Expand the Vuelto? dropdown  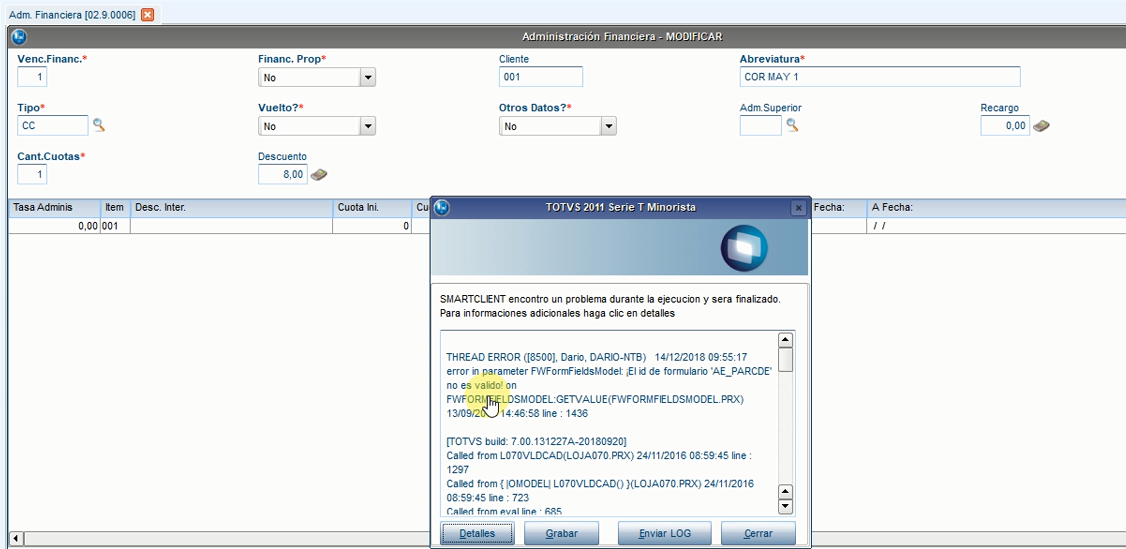pos(368,126)
